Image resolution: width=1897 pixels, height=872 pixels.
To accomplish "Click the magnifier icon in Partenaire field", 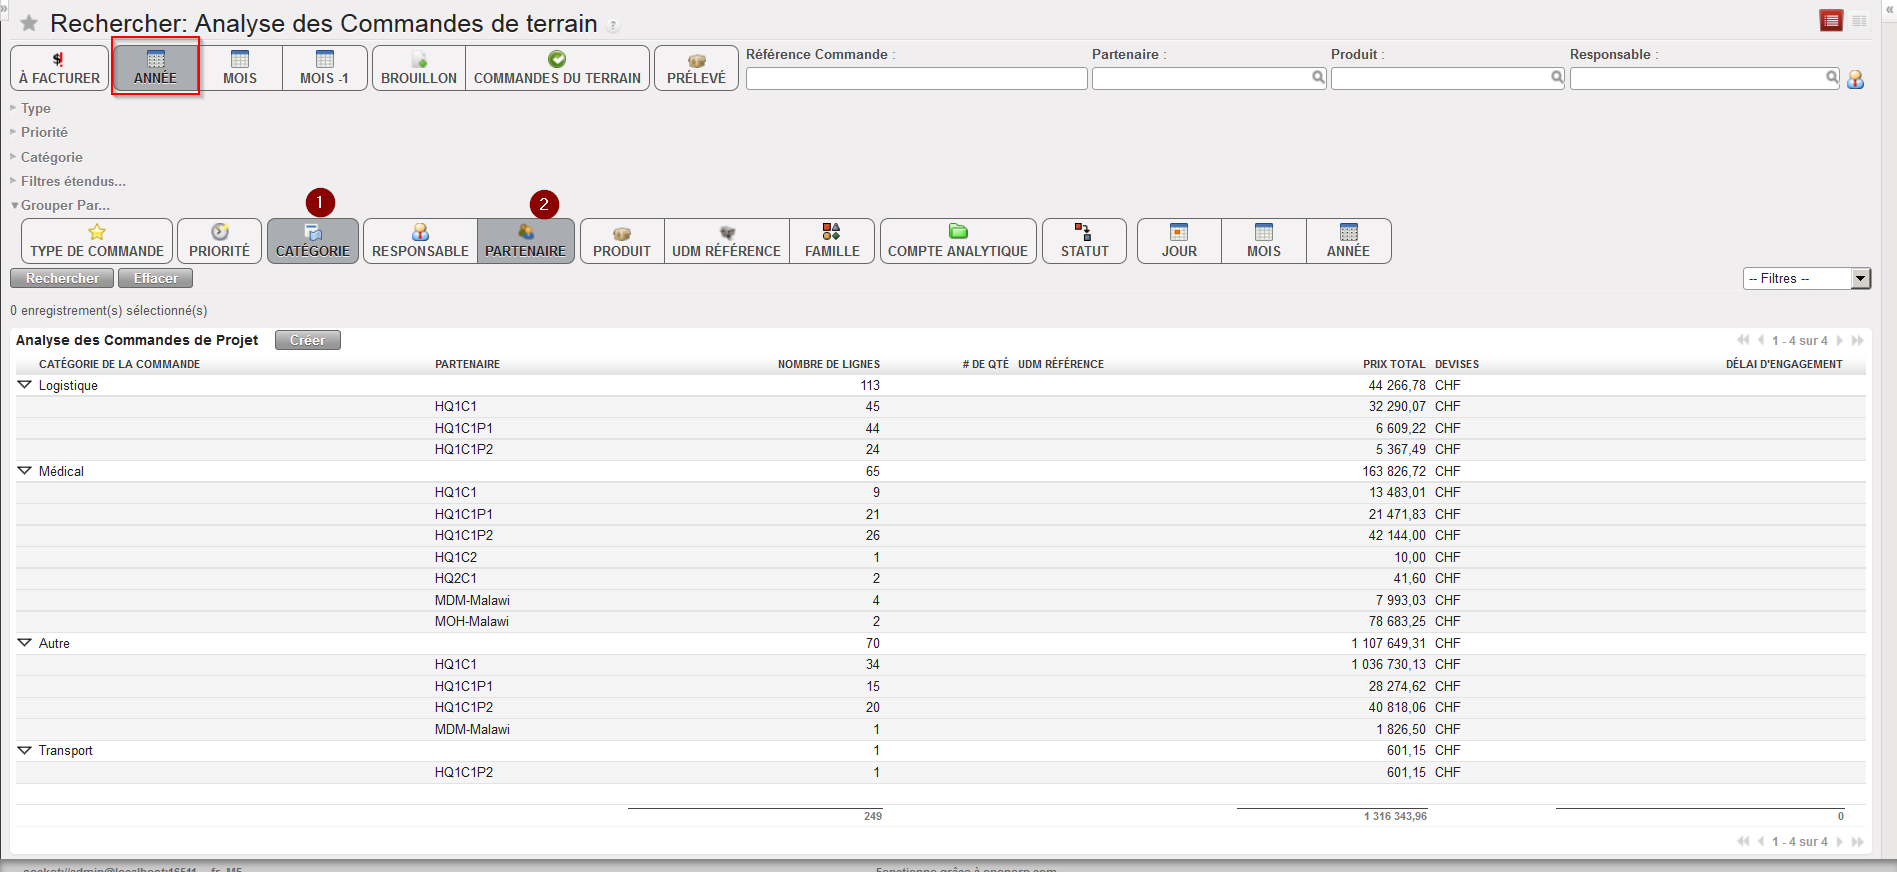I will [1318, 77].
